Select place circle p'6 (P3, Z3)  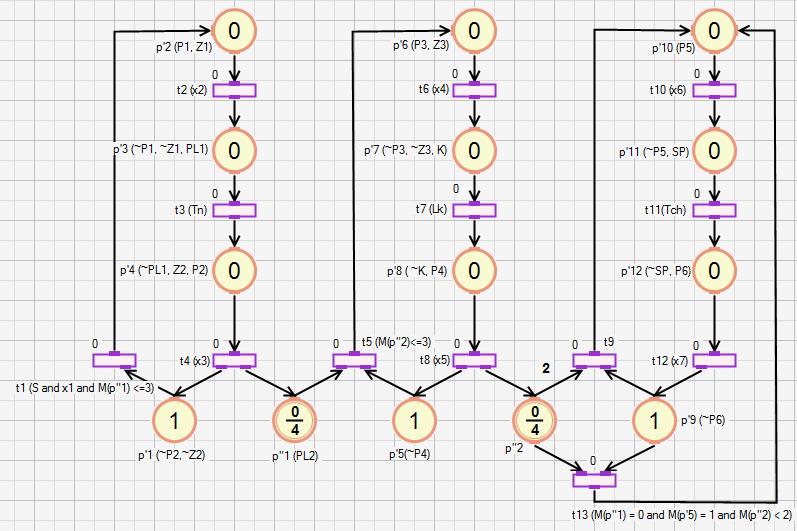(474, 30)
